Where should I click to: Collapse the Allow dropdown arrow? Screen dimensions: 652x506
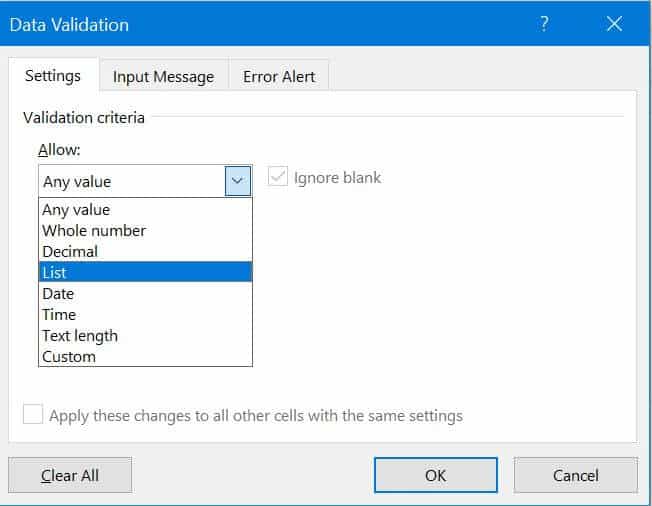[238, 181]
